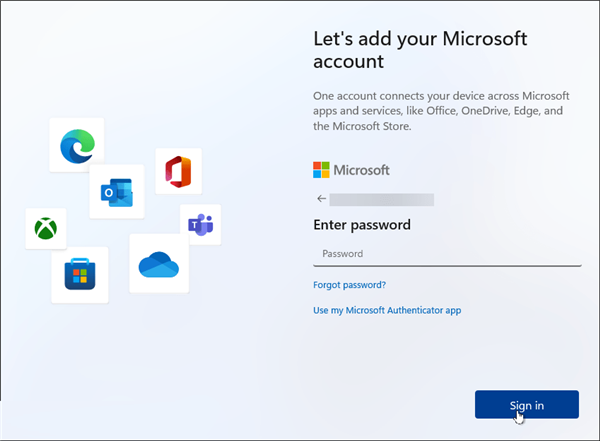Focus the Password input field
600x441 pixels.
pyautogui.click(x=447, y=254)
